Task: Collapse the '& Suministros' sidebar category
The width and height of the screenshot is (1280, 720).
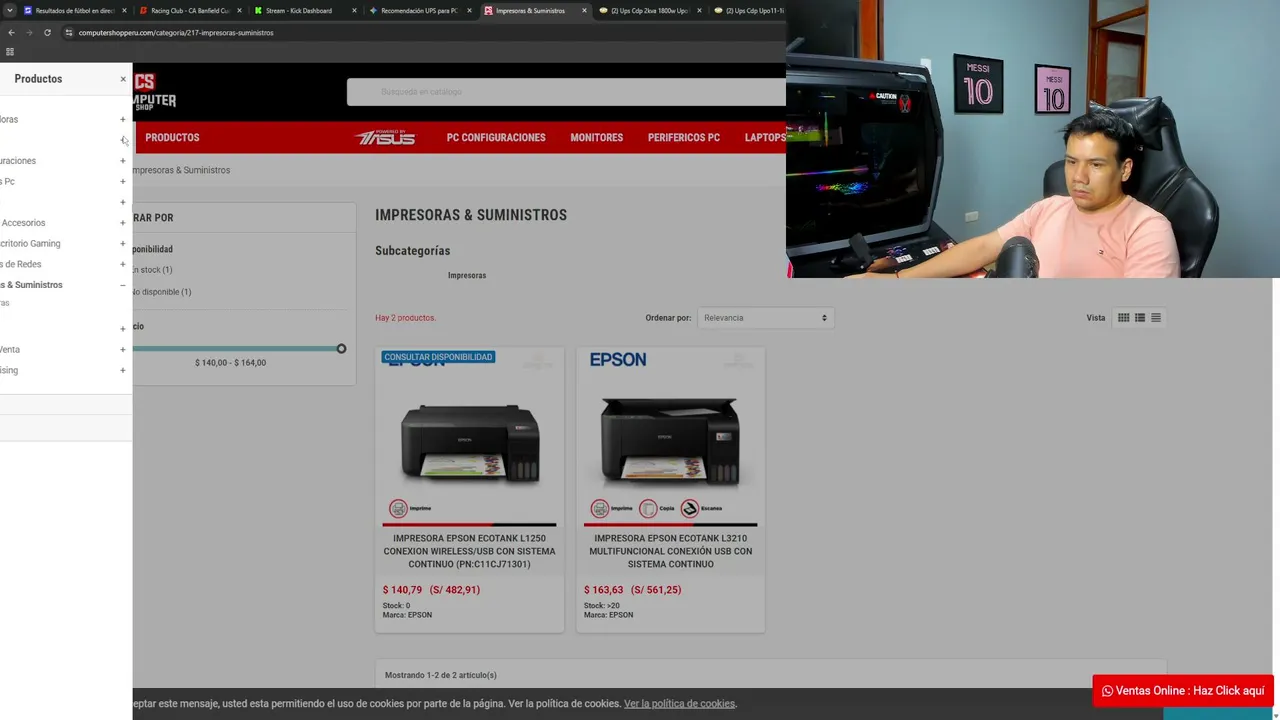Action: [x=123, y=285]
